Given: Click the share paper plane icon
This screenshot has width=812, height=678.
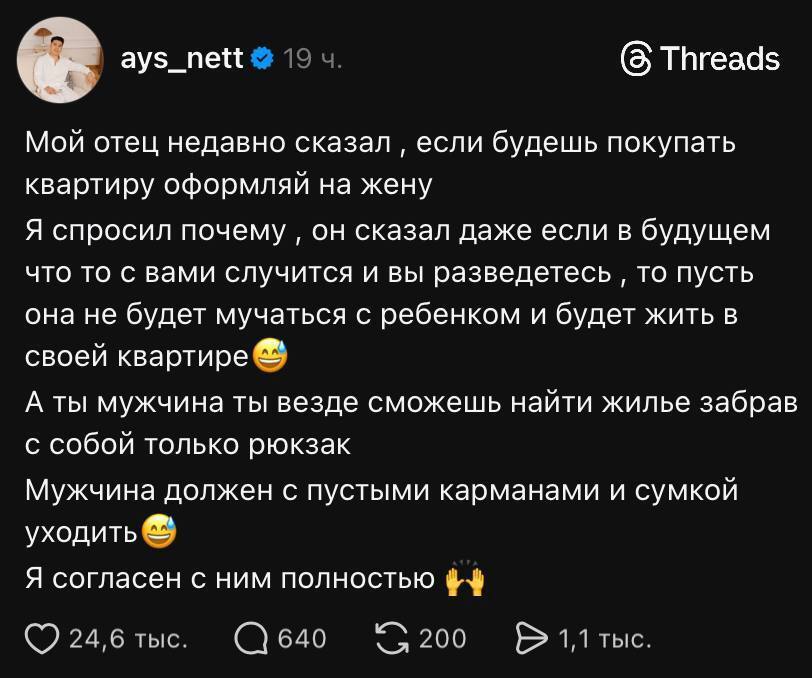Looking at the screenshot, I should tap(531, 639).
